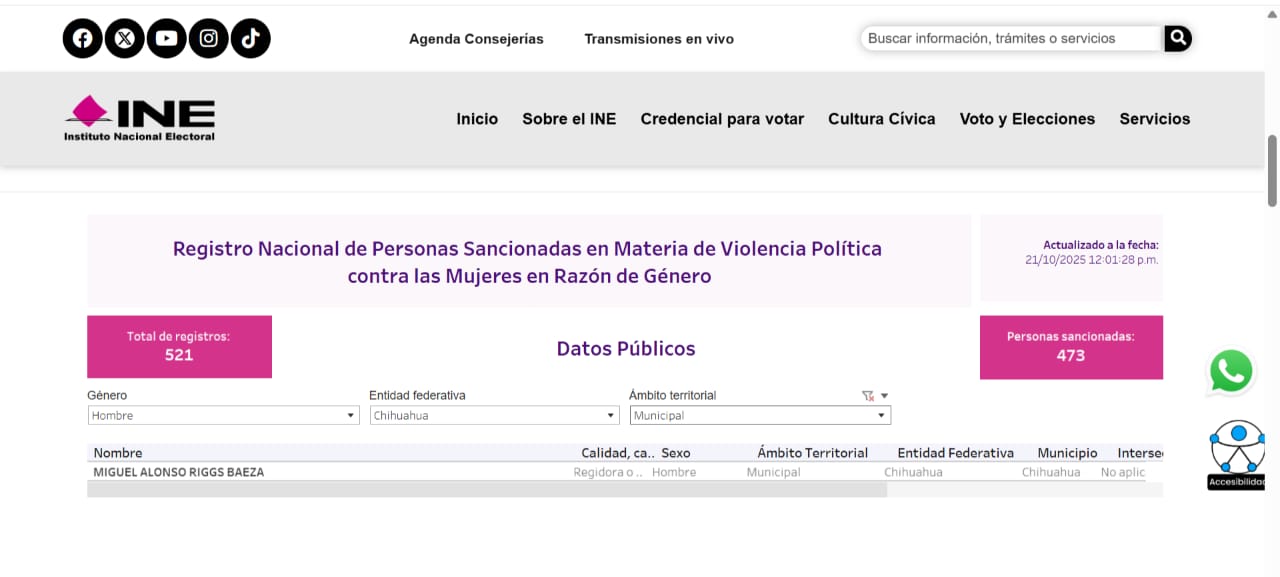Click the table's horizontal scrollbar
This screenshot has width=1280, height=577.
click(x=487, y=490)
